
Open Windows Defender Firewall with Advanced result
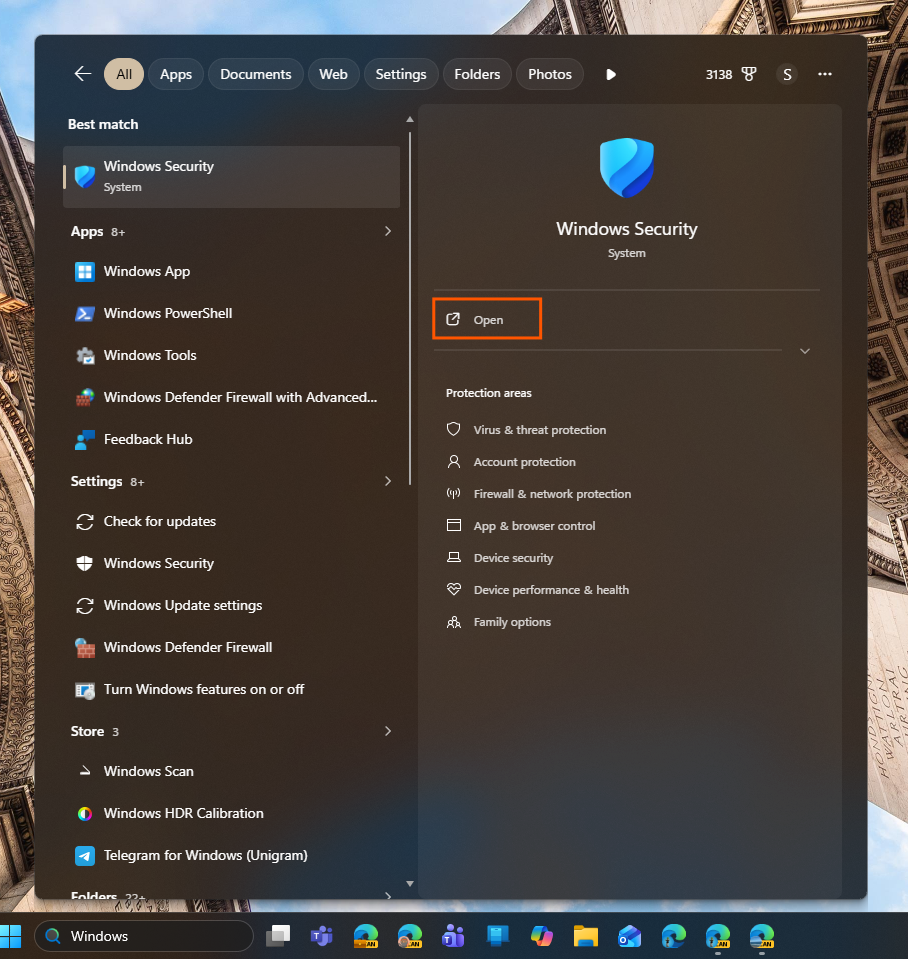coord(232,398)
